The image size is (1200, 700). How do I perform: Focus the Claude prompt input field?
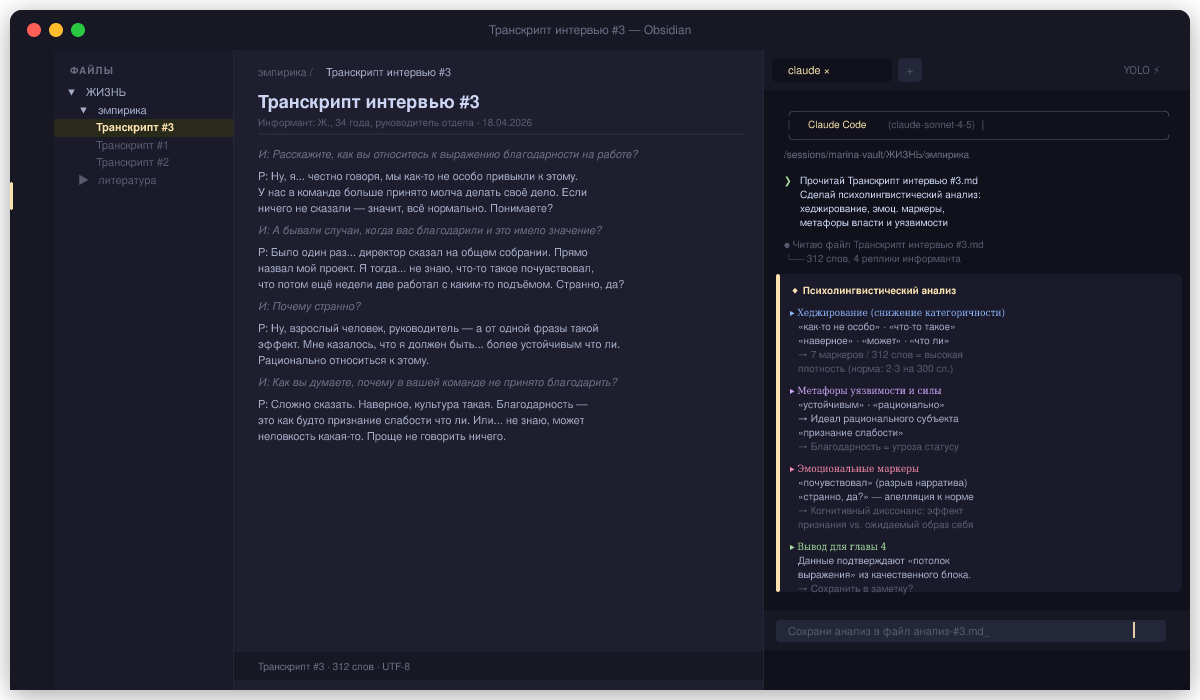[x=970, y=631]
